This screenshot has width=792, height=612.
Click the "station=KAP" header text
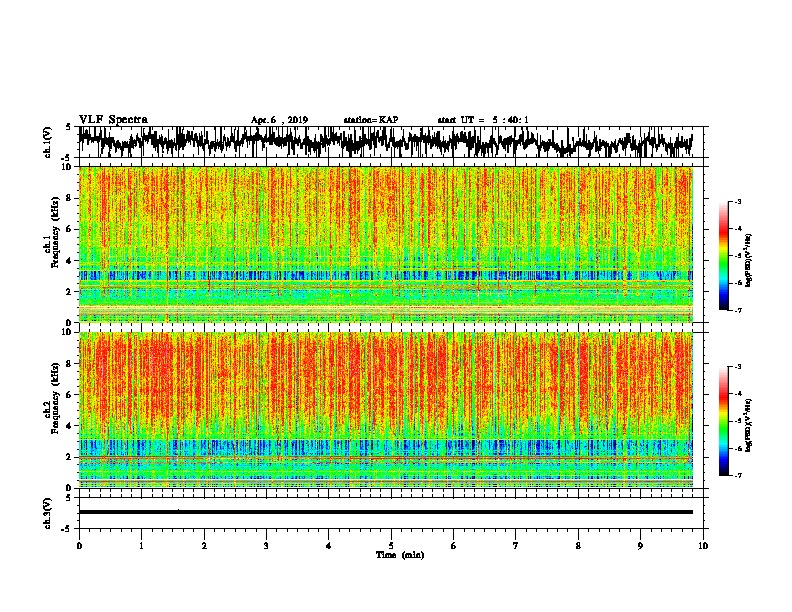pos(371,120)
